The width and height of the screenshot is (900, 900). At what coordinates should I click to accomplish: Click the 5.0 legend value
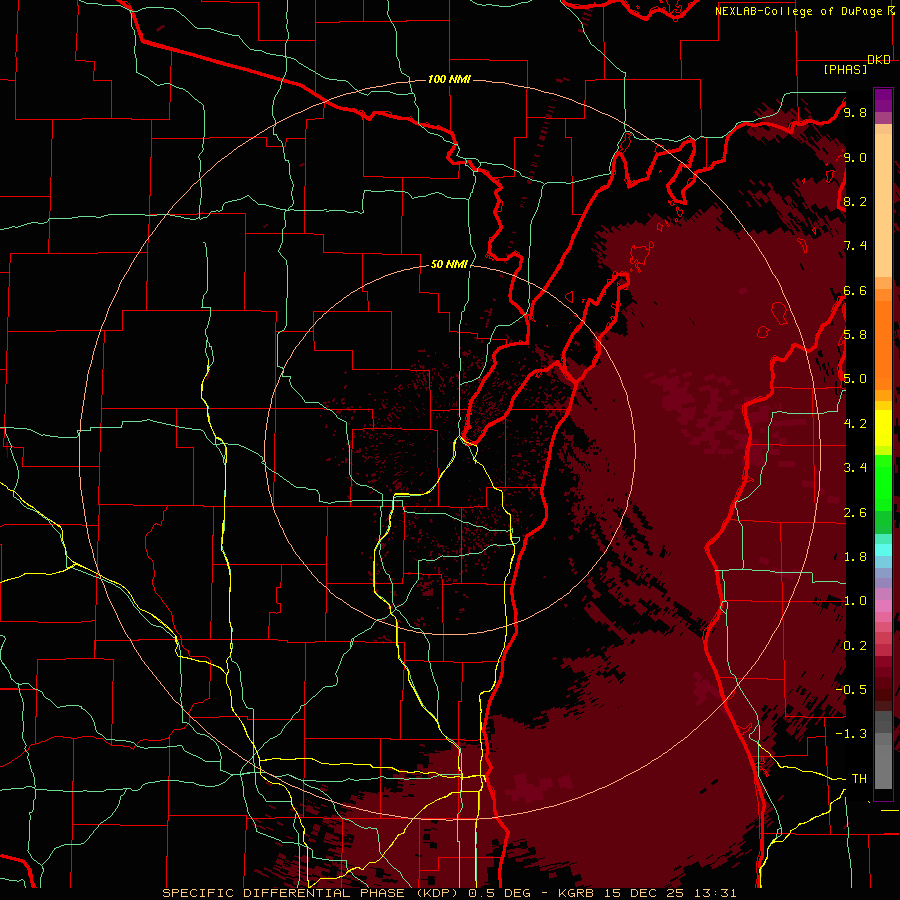(855, 379)
